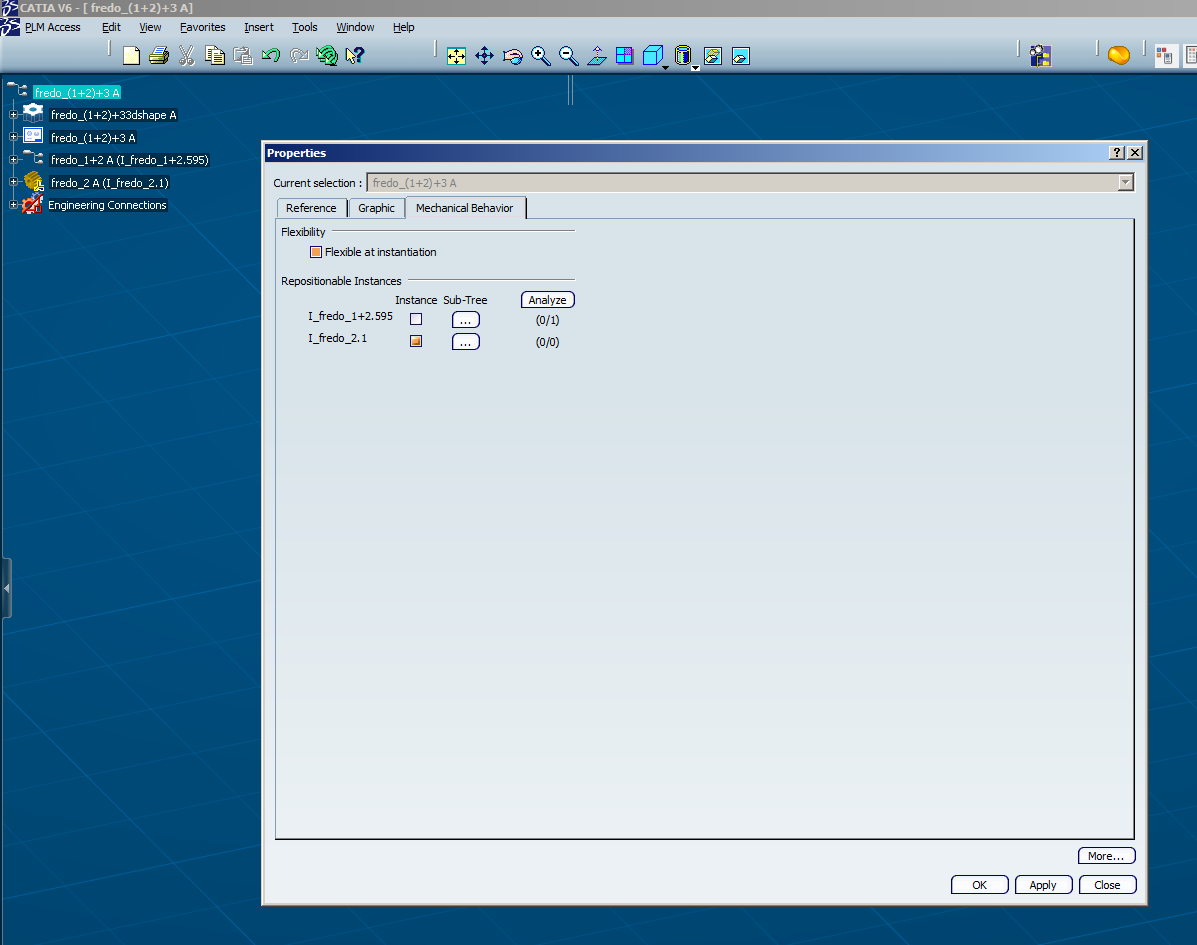Click the product structure tree toolbar icon
Screen dimensions: 1197x945
coord(1041,56)
